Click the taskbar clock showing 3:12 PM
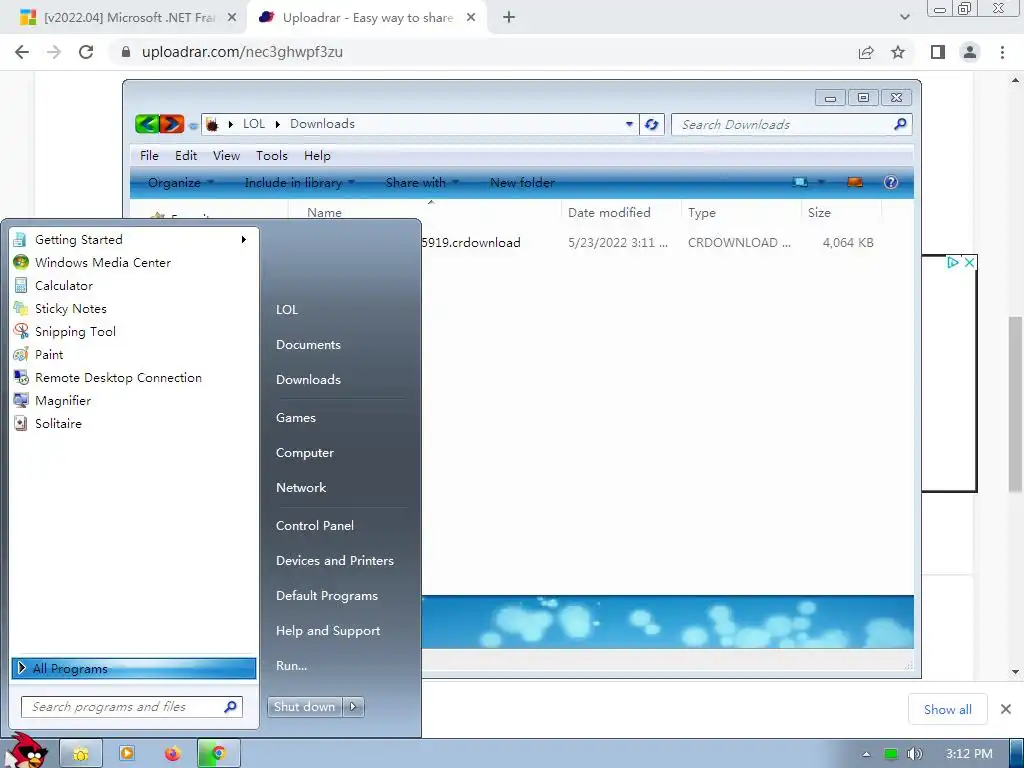 click(x=969, y=754)
